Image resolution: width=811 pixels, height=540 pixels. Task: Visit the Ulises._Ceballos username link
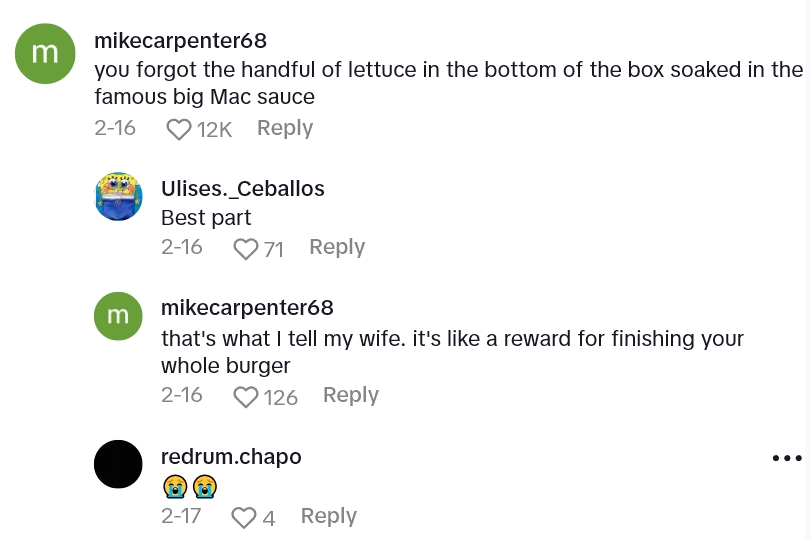click(x=243, y=189)
